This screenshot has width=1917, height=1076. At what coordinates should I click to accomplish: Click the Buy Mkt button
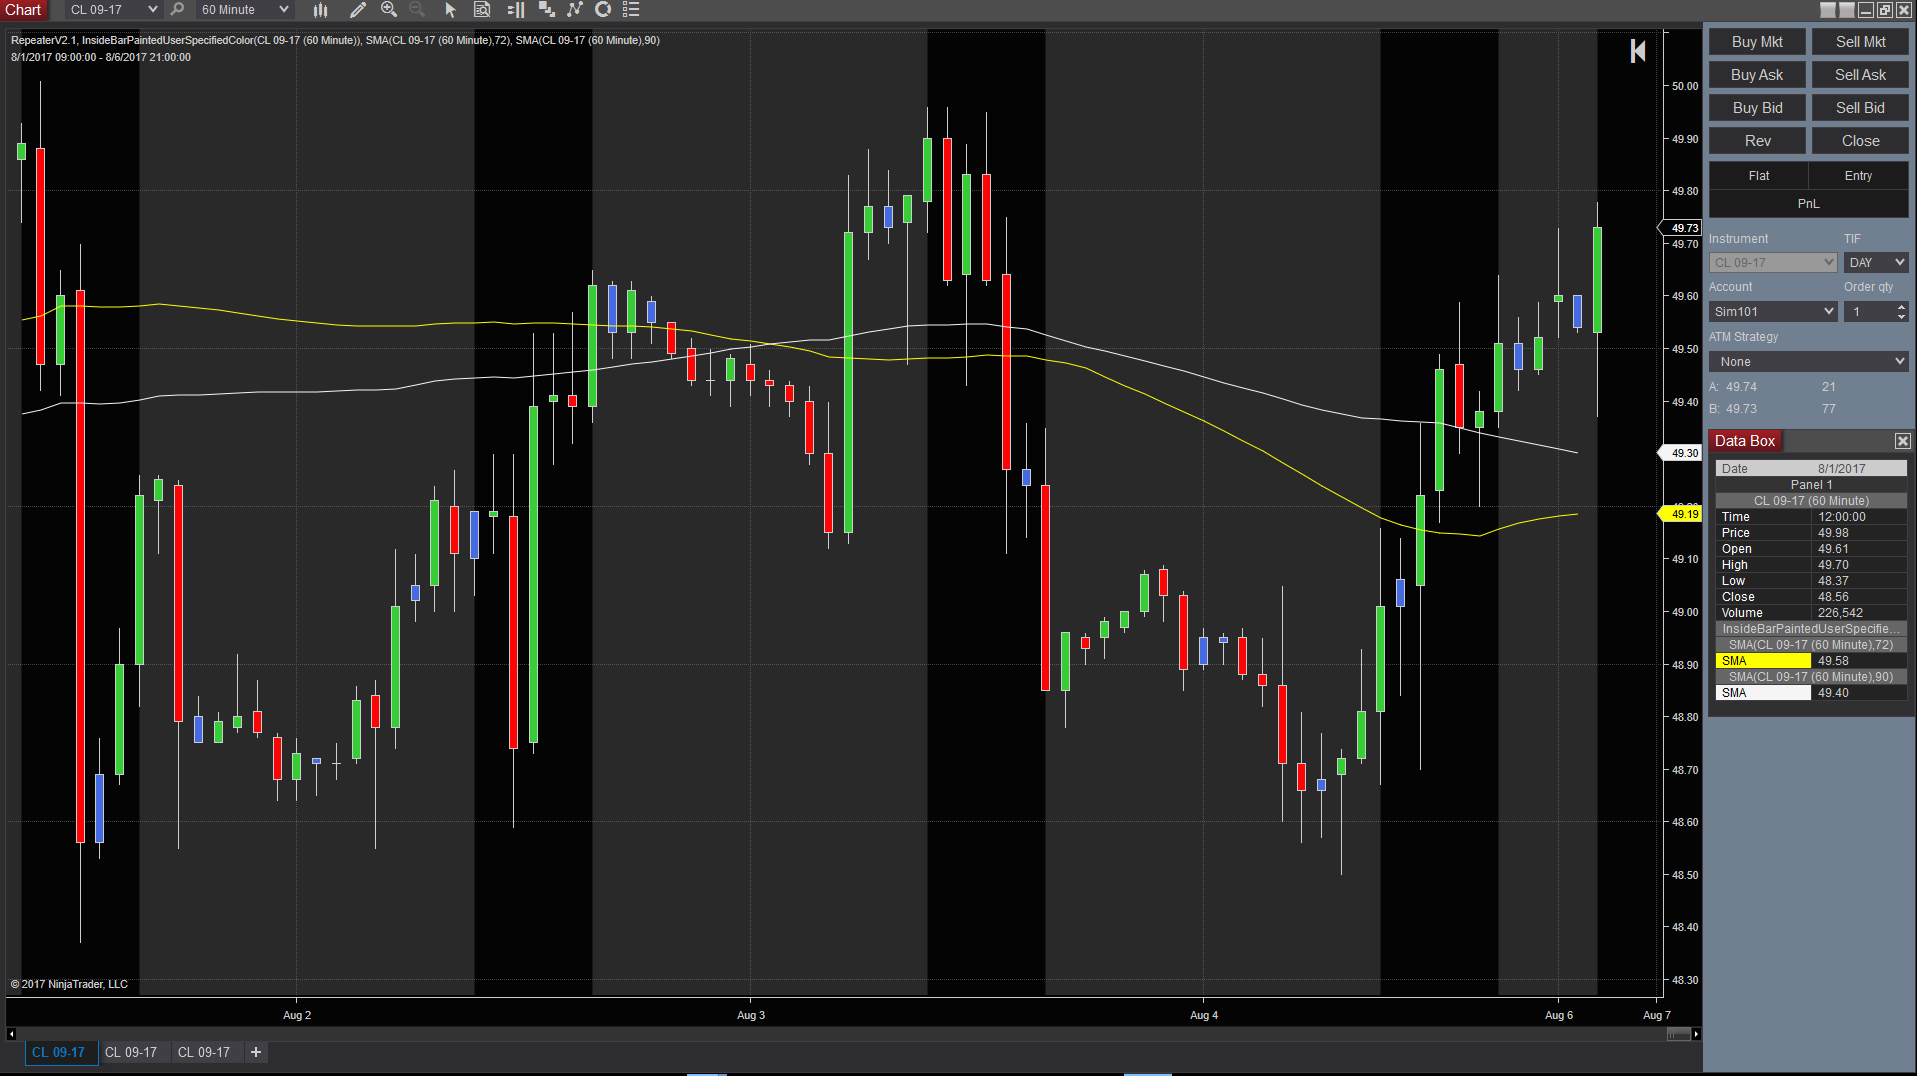point(1757,42)
